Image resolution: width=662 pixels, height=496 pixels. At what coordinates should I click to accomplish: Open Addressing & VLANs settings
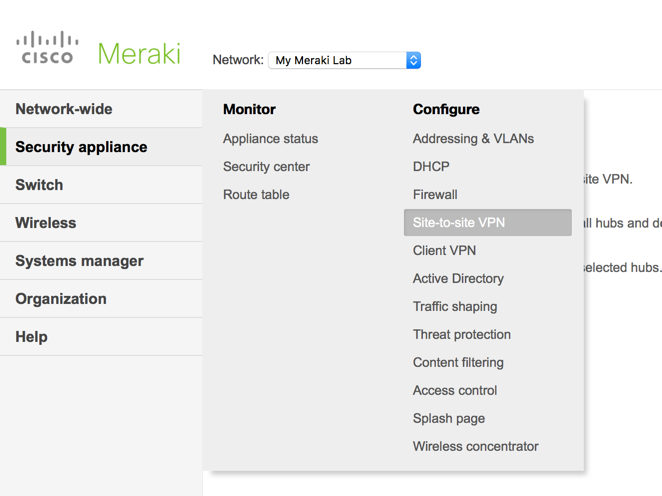point(473,139)
